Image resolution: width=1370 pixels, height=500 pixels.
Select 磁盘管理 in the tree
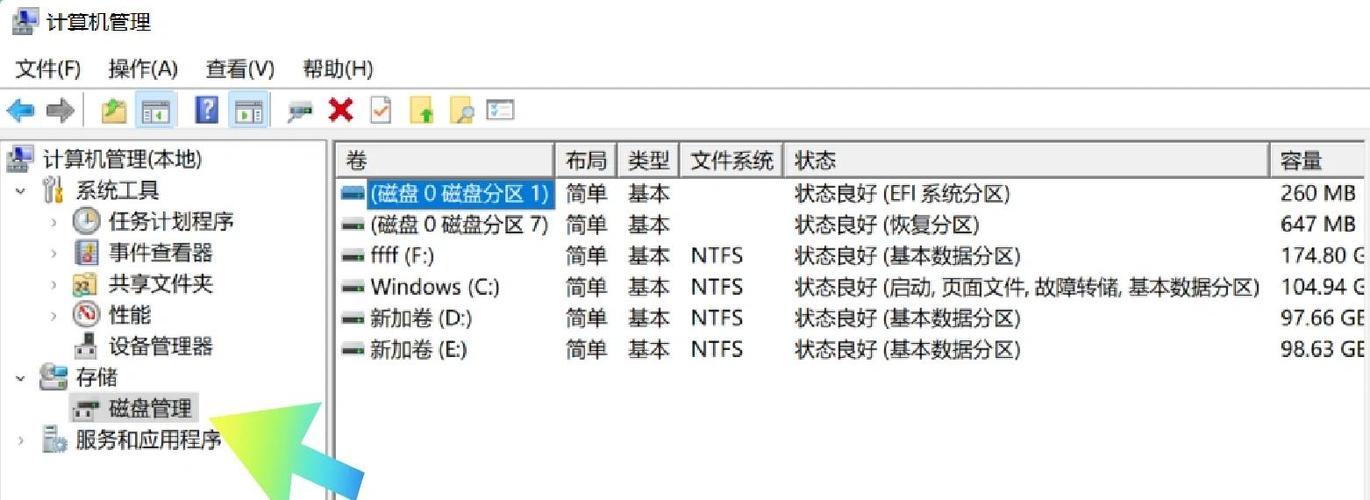pyautogui.click(x=150, y=408)
